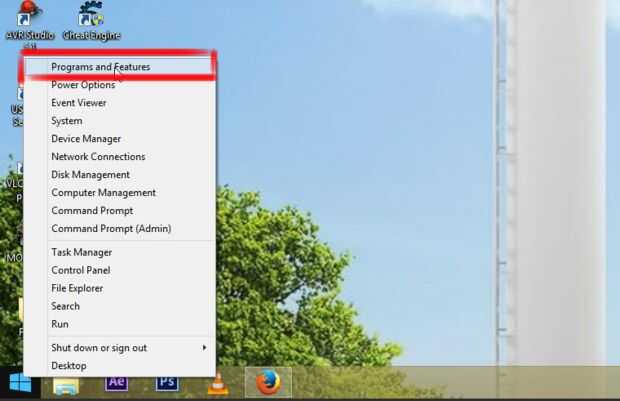Open Event Viewer
The image size is (620, 401).
pos(120,103)
